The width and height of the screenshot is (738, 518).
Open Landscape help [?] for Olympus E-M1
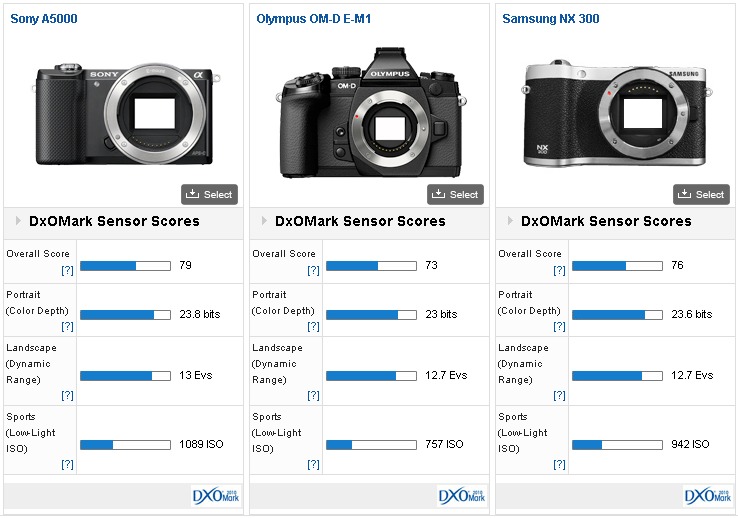pyautogui.click(x=313, y=396)
